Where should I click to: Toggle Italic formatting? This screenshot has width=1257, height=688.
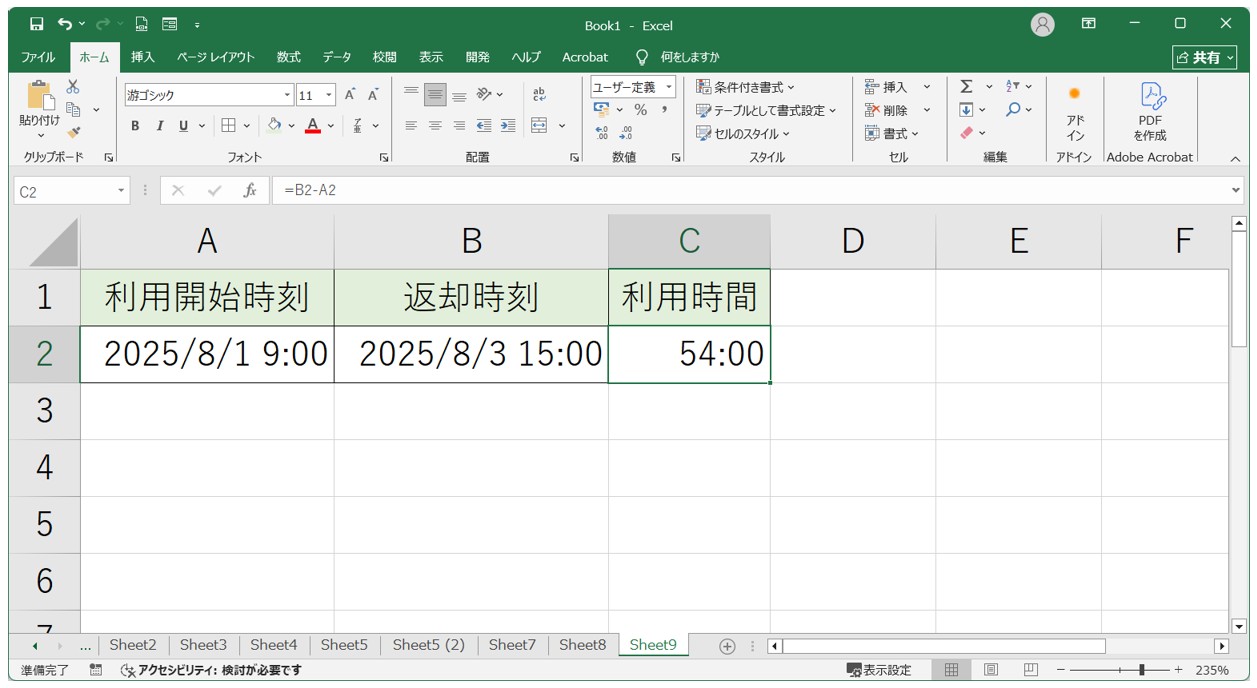(159, 126)
